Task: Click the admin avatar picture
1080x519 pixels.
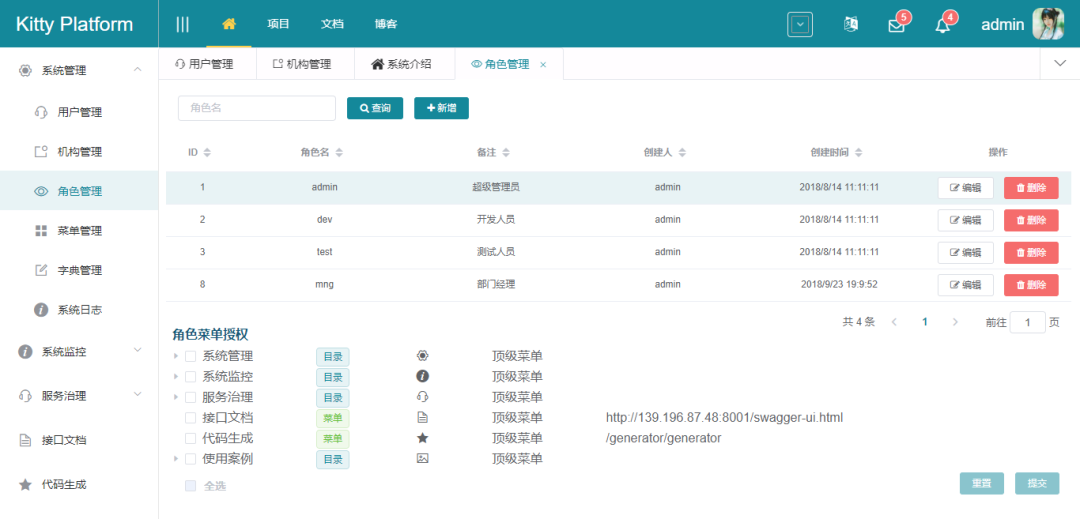Action: tap(1048, 24)
